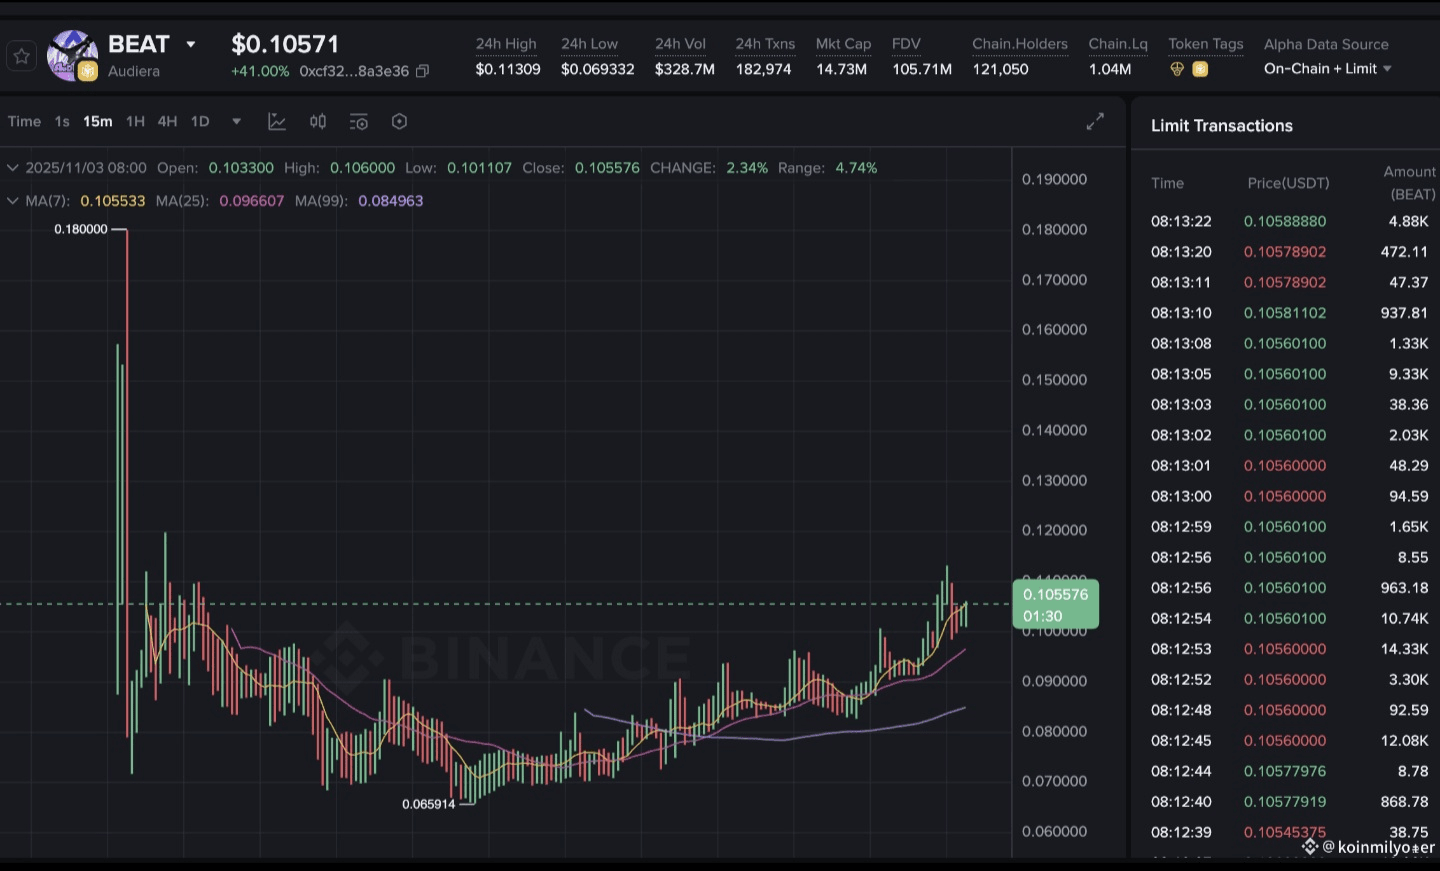Viewport: 1440px width, 871px height.
Task: Click the Chain.Holders label
Action: click(x=1020, y=44)
